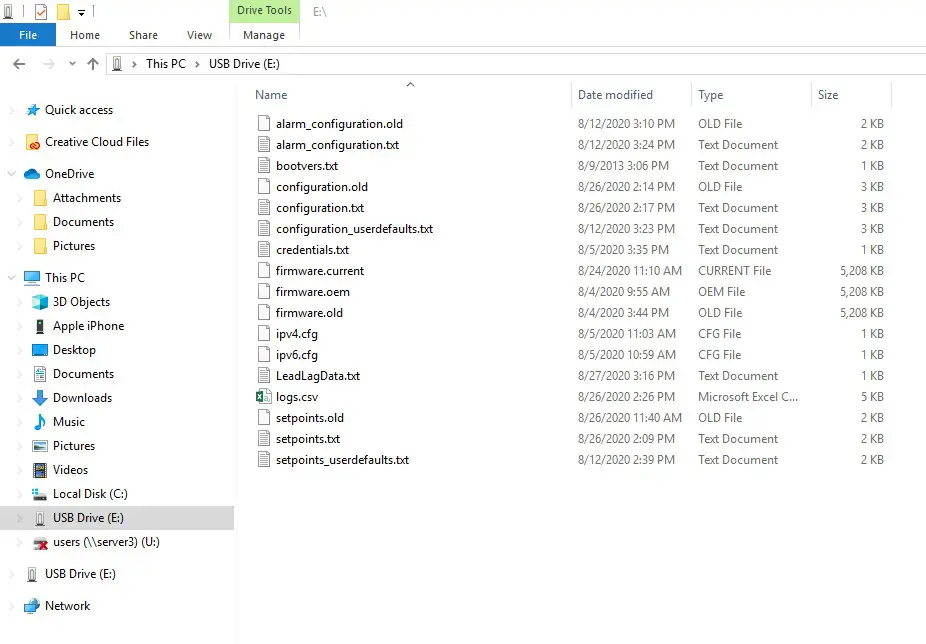Image resolution: width=926 pixels, height=644 pixels.
Task: Open the Manage tab under Drive Tools
Action: coord(263,34)
